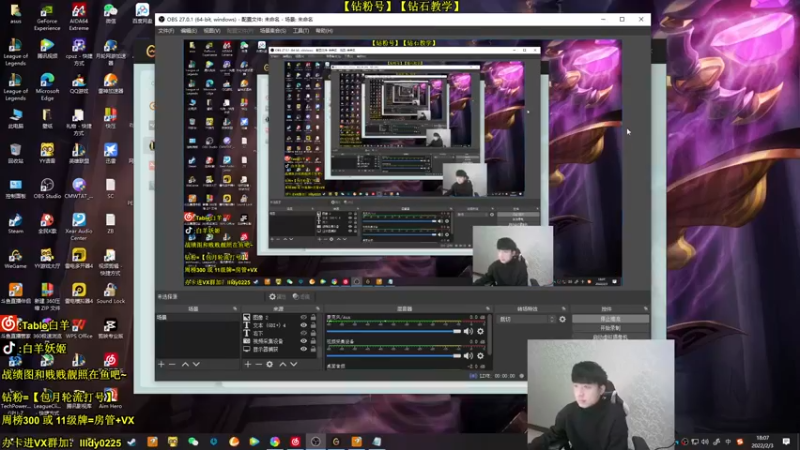
Task: Click the taskbar clock showing 18:07
Action: click(762, 442)
